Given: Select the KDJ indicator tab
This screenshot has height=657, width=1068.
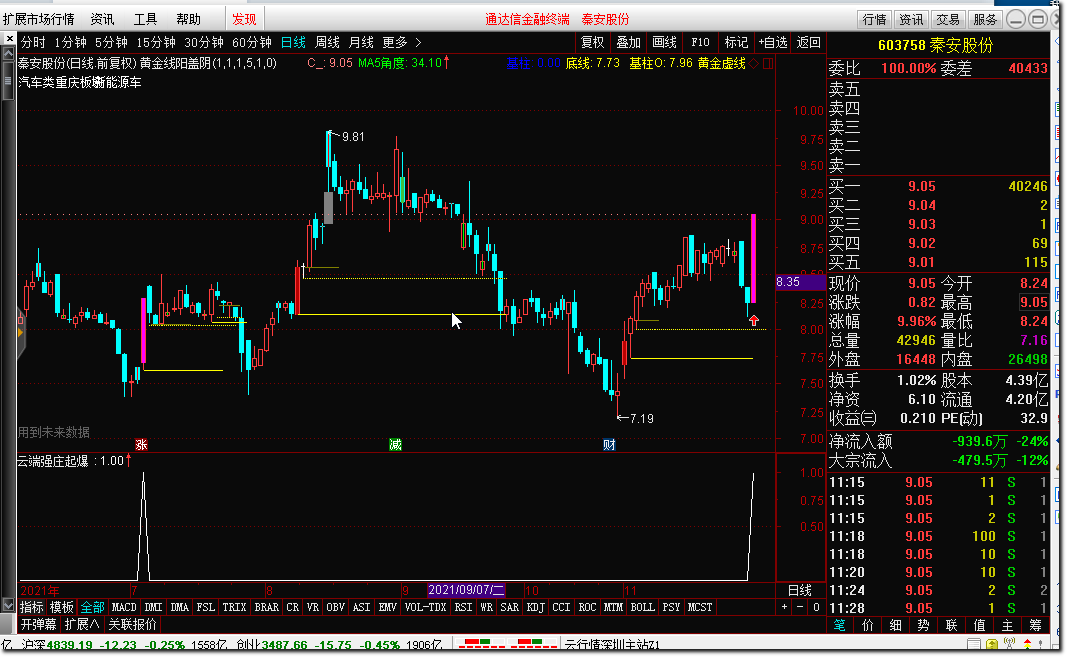Looking at the screenshot, I should point(536,607).
